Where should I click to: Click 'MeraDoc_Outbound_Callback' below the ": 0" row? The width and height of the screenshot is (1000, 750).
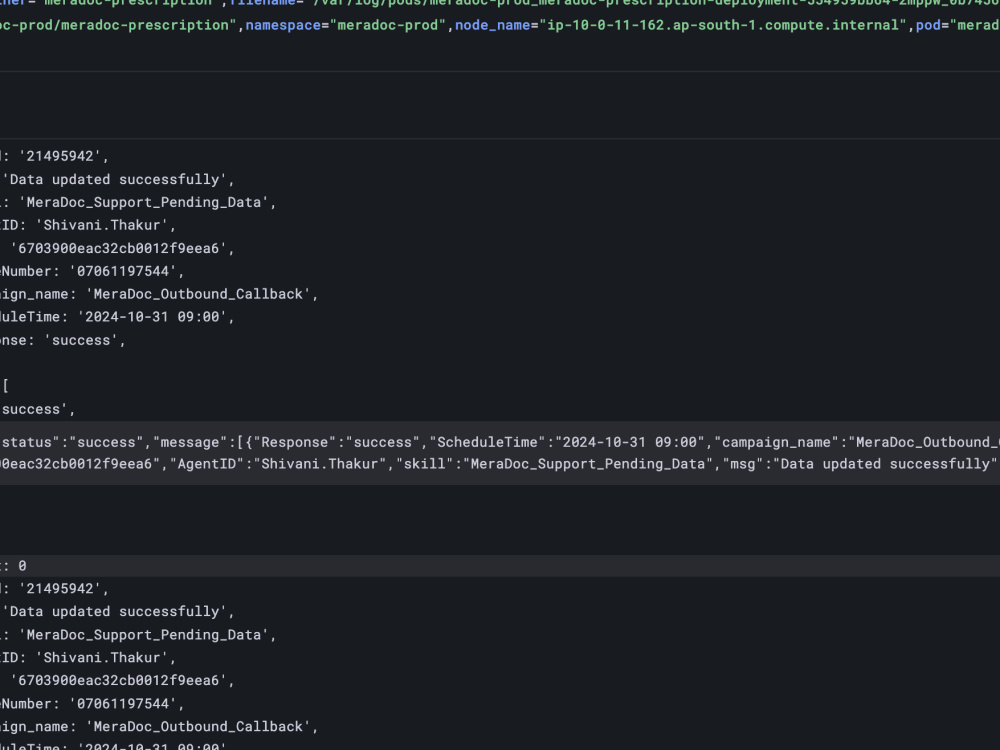(x=198, y=726)
